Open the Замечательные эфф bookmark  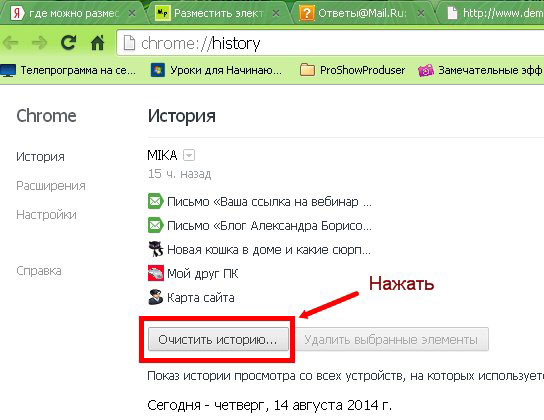[x=481, y=70]
